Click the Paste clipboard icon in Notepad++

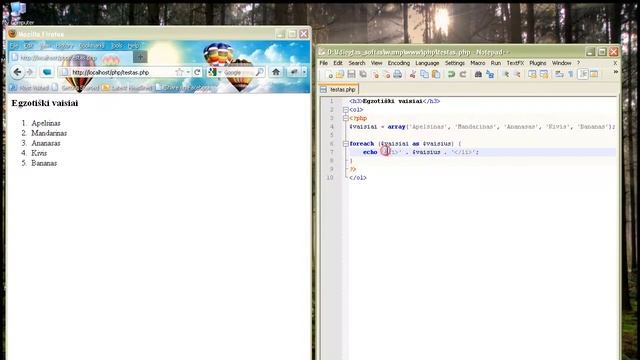(x=436, y=74)
